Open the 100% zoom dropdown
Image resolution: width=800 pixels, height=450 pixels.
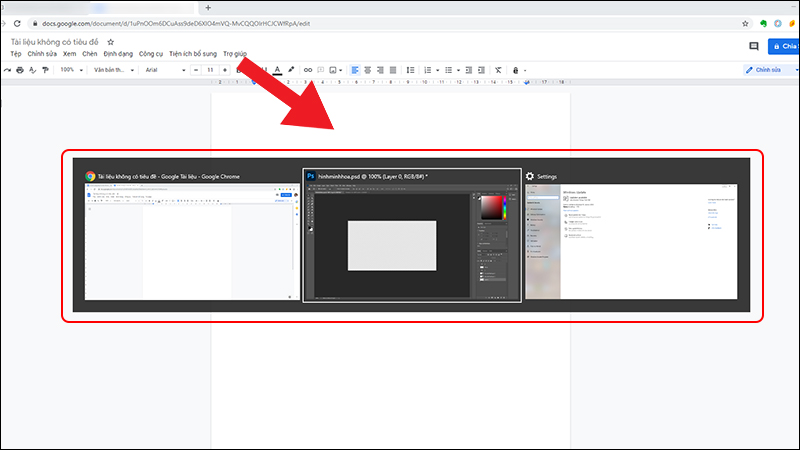click(71, 70)
